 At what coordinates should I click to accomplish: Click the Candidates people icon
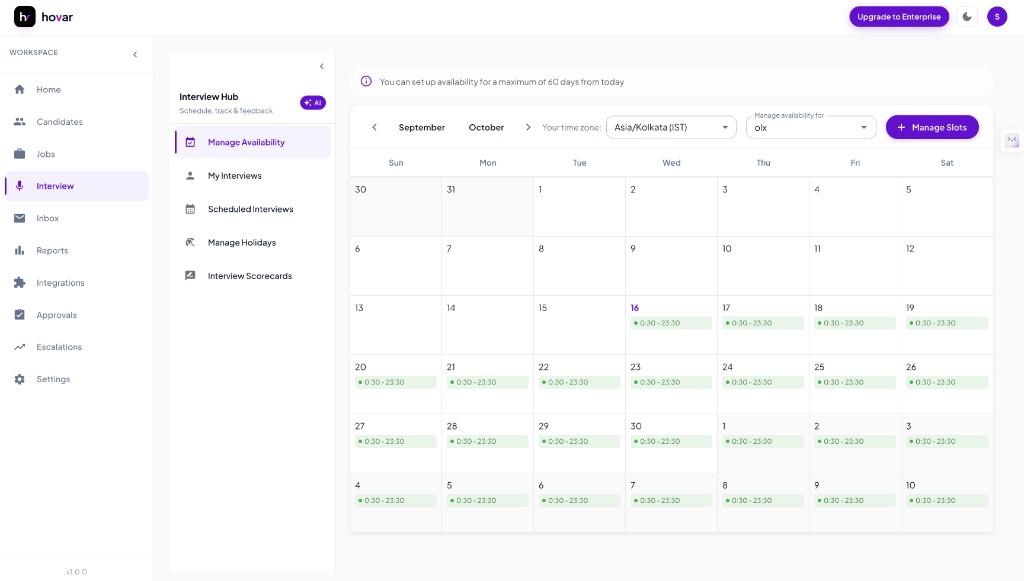coord(20,121)
